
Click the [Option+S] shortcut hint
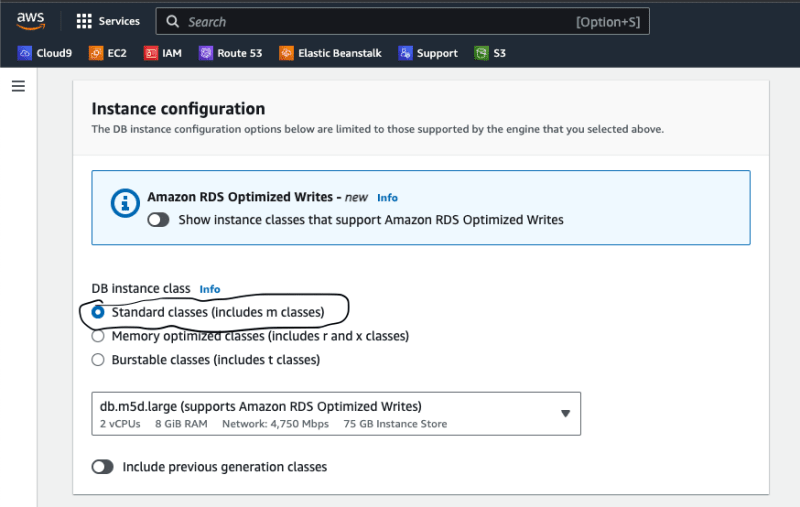coord(608,22)
